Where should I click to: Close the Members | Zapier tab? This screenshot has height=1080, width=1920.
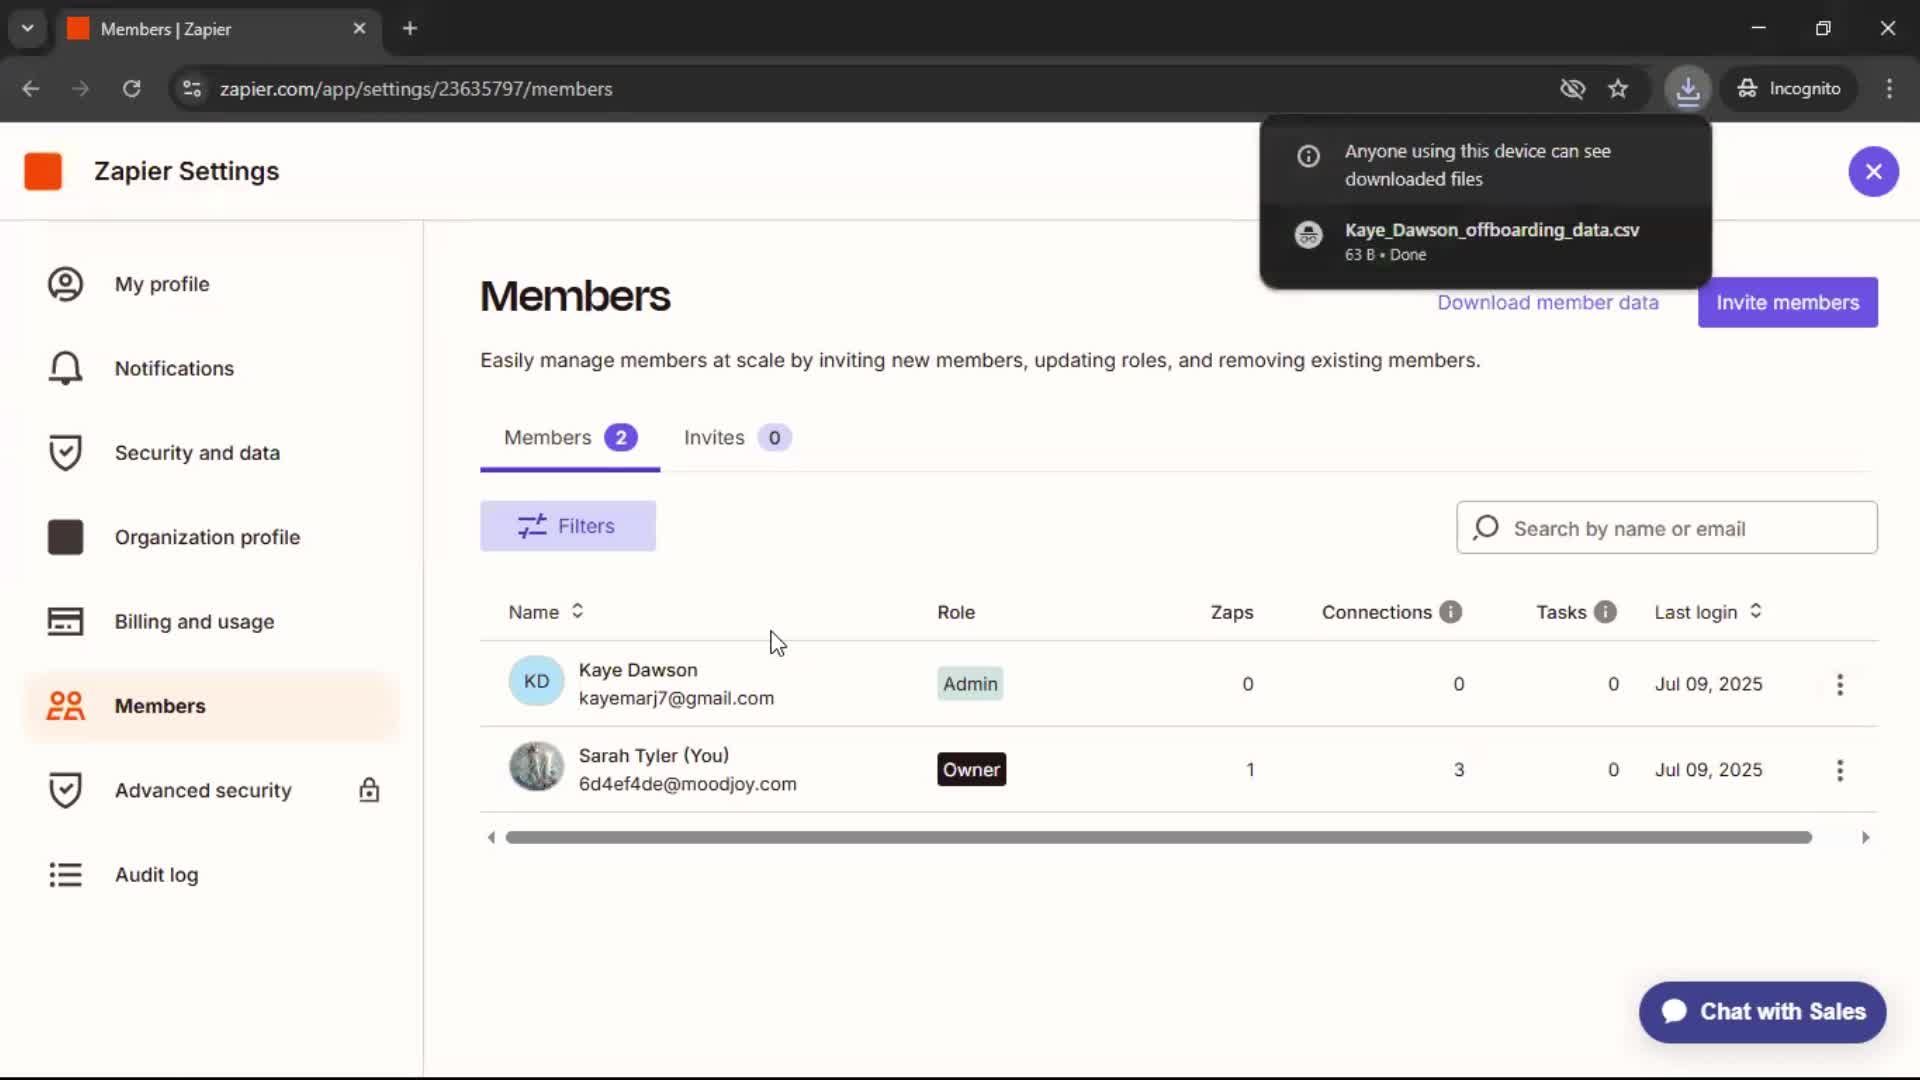[359, 28]
